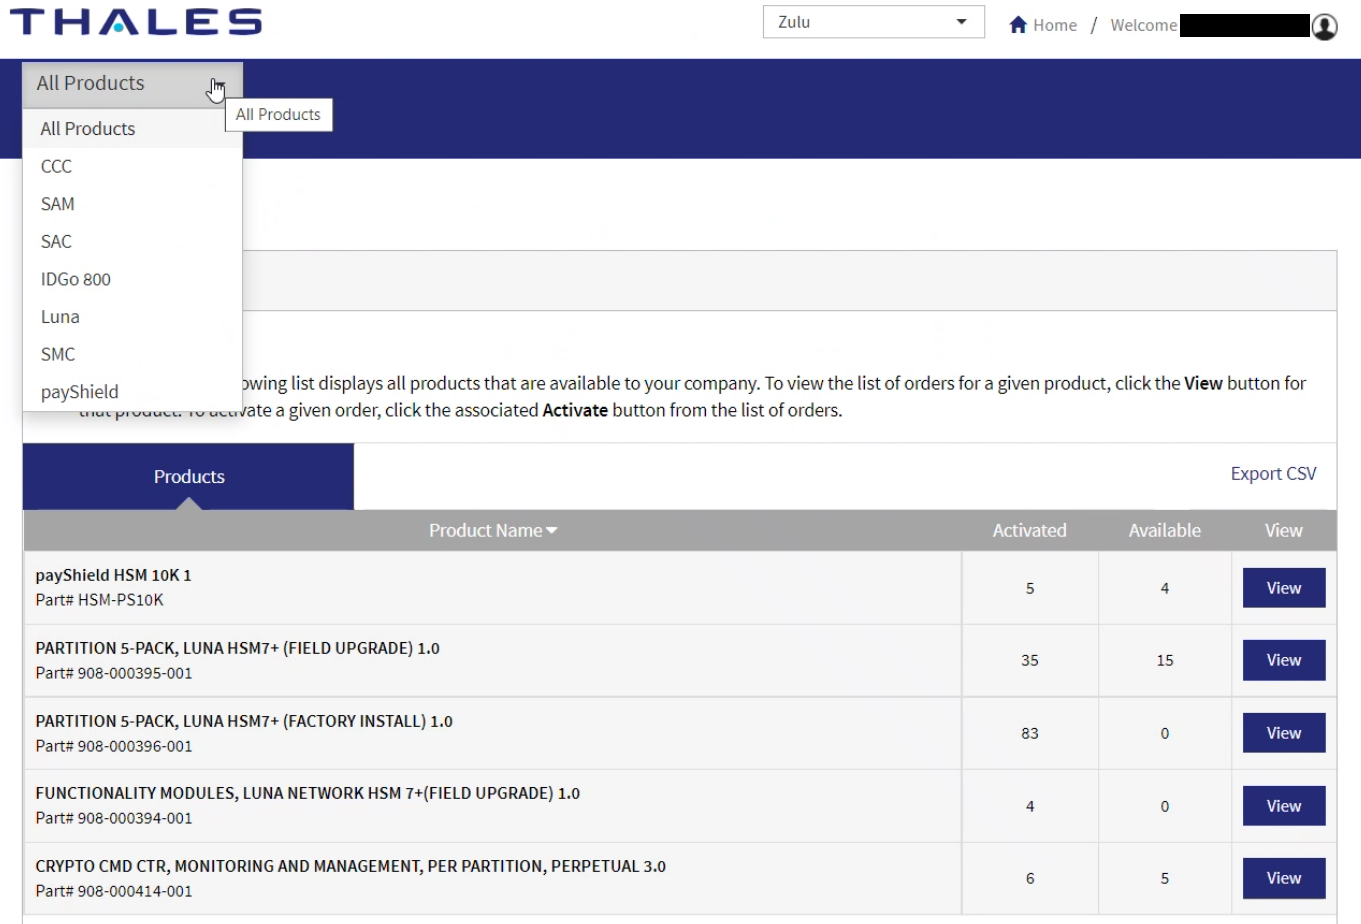Open the user profile avatar icon
This screenshot has height=924, width=1361.
[1324, 26]
